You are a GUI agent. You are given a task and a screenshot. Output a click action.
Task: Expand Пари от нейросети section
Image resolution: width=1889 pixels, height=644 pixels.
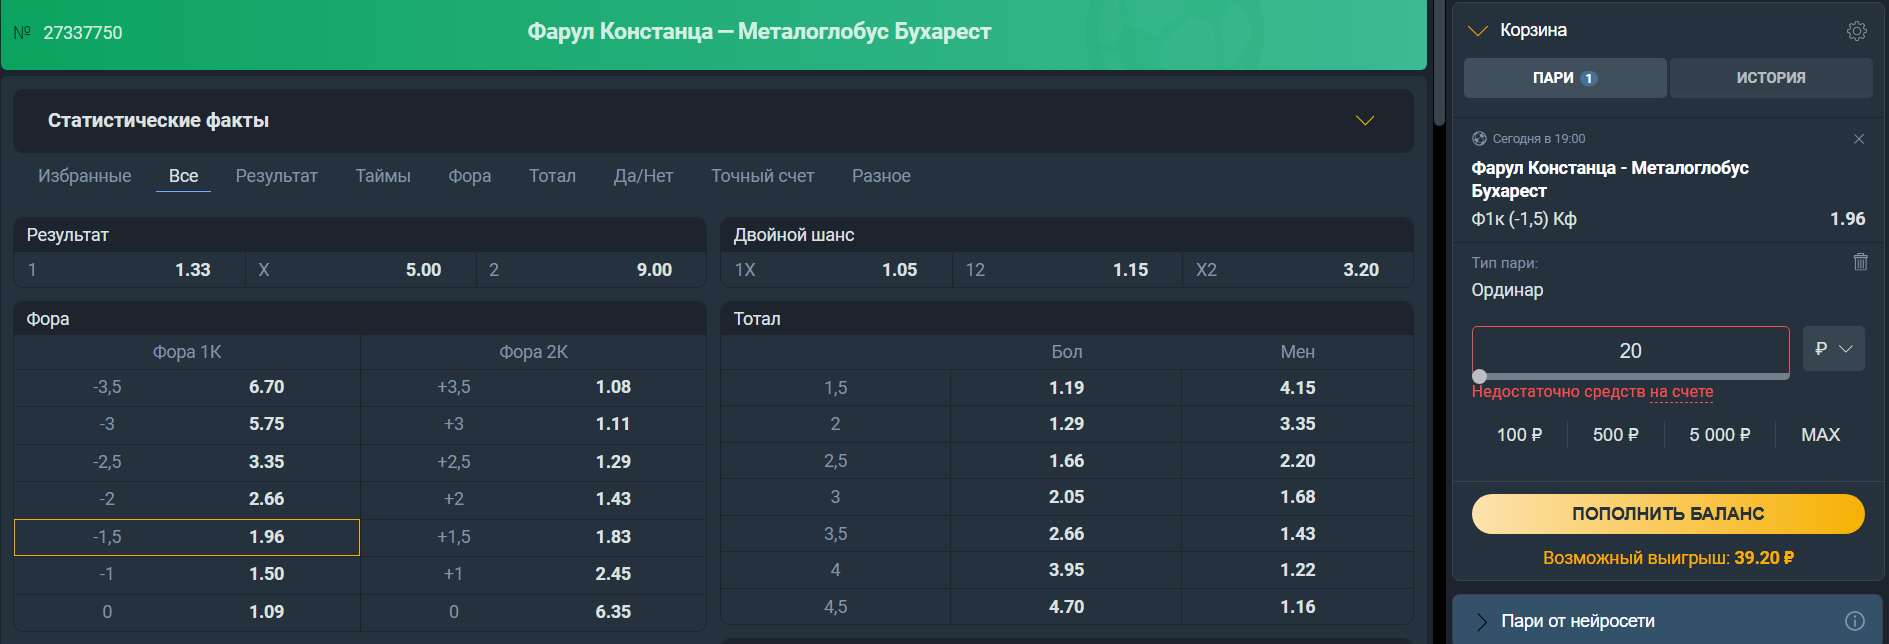point(1482,621)
